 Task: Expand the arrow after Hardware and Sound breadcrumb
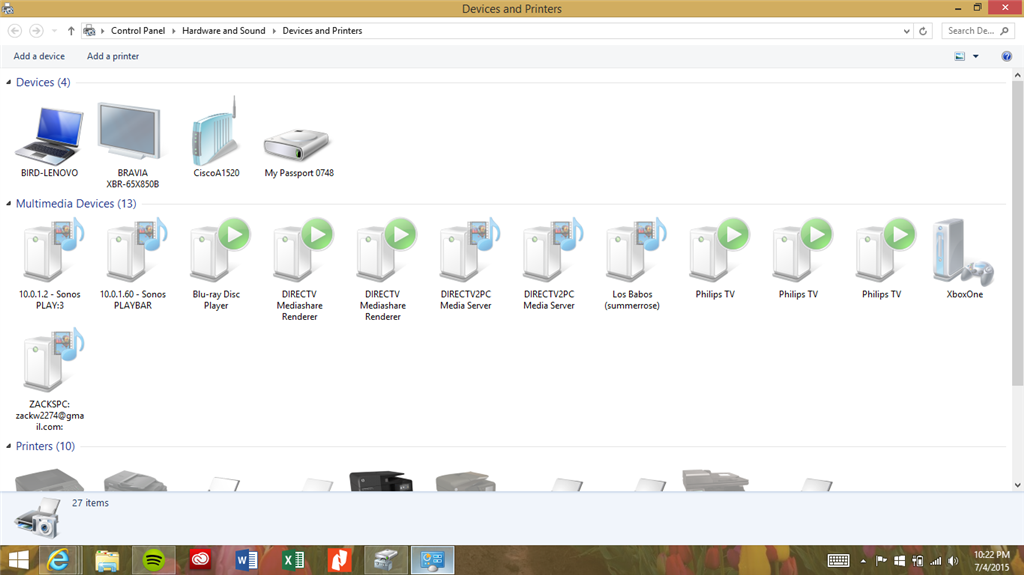(x=274, y=31)
